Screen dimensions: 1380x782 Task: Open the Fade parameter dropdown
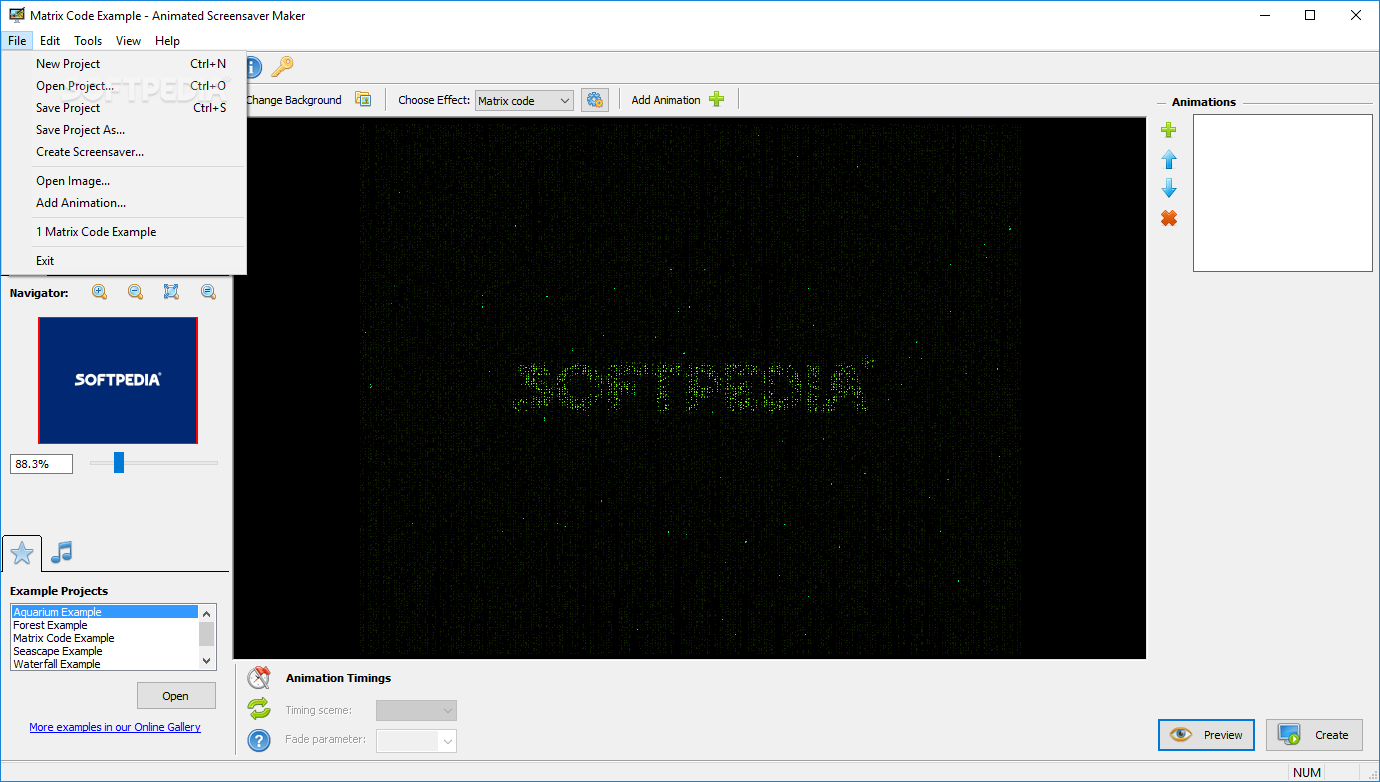(416, 741)
